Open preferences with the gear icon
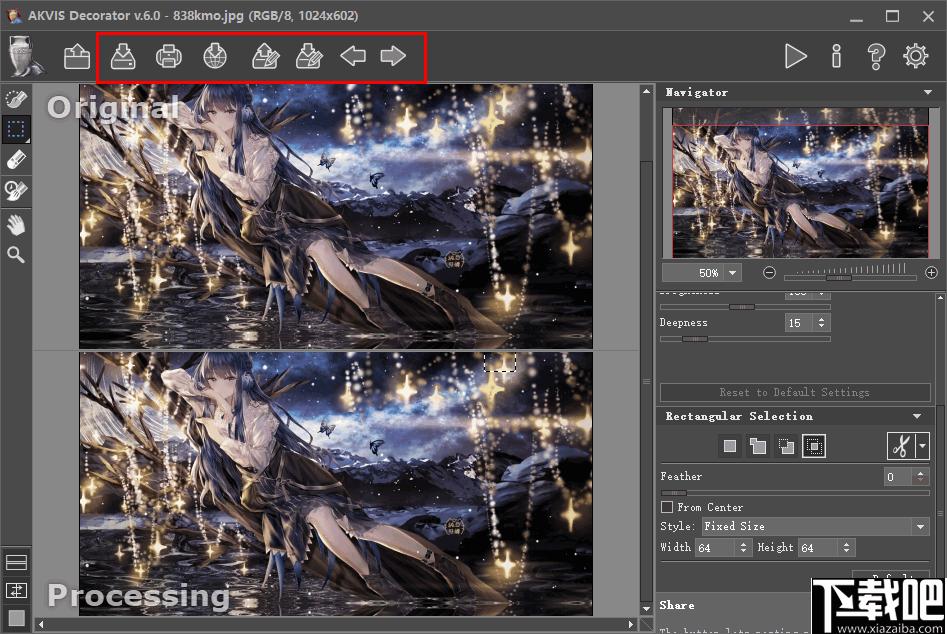Viewport: 947px width, 634px height. tap(916, 56)
